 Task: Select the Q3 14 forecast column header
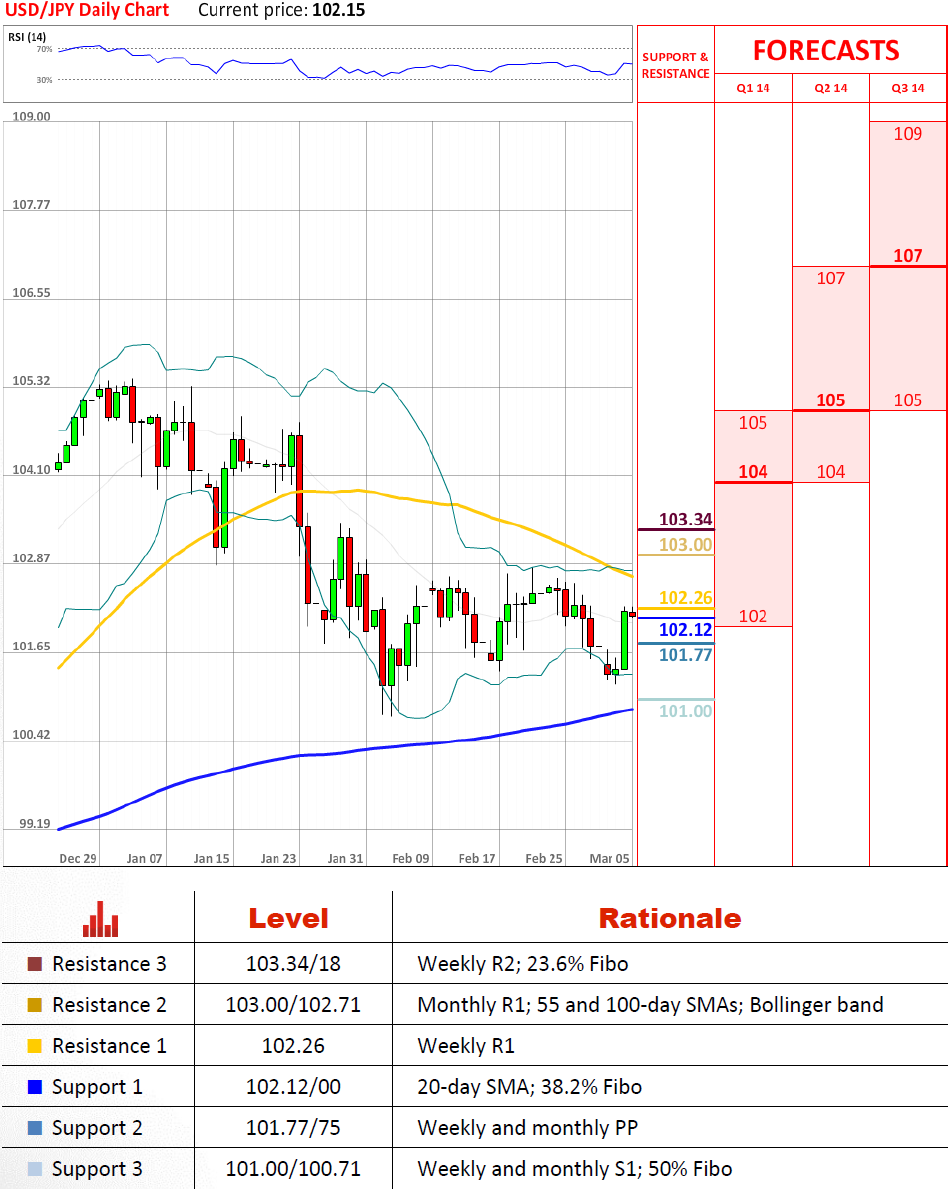pos(908,88)
